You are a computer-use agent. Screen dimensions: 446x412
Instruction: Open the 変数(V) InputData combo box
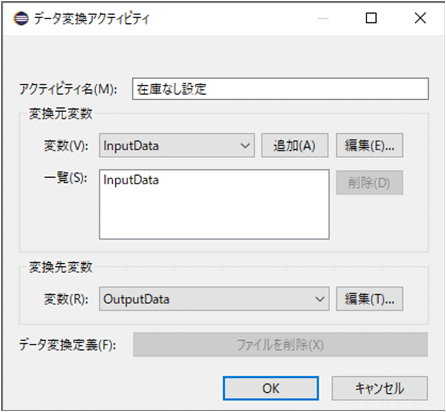(177, 146)
